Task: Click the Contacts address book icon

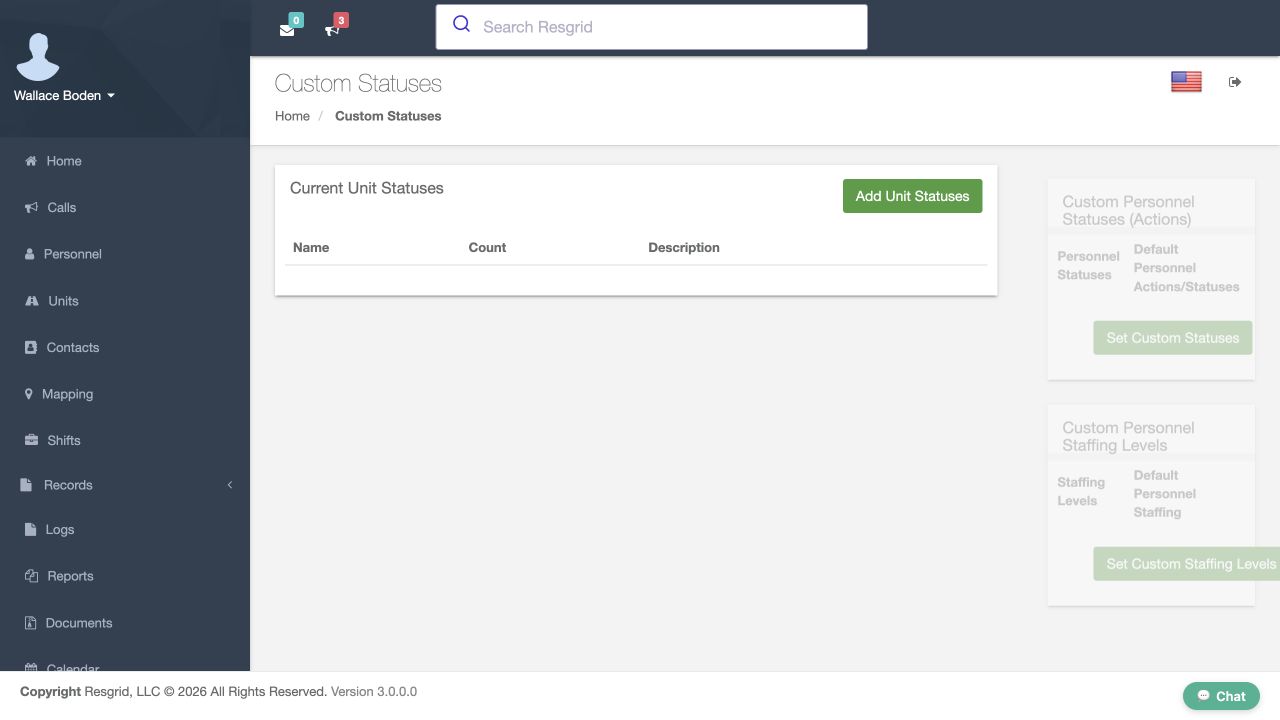Action: pos(30,348)
